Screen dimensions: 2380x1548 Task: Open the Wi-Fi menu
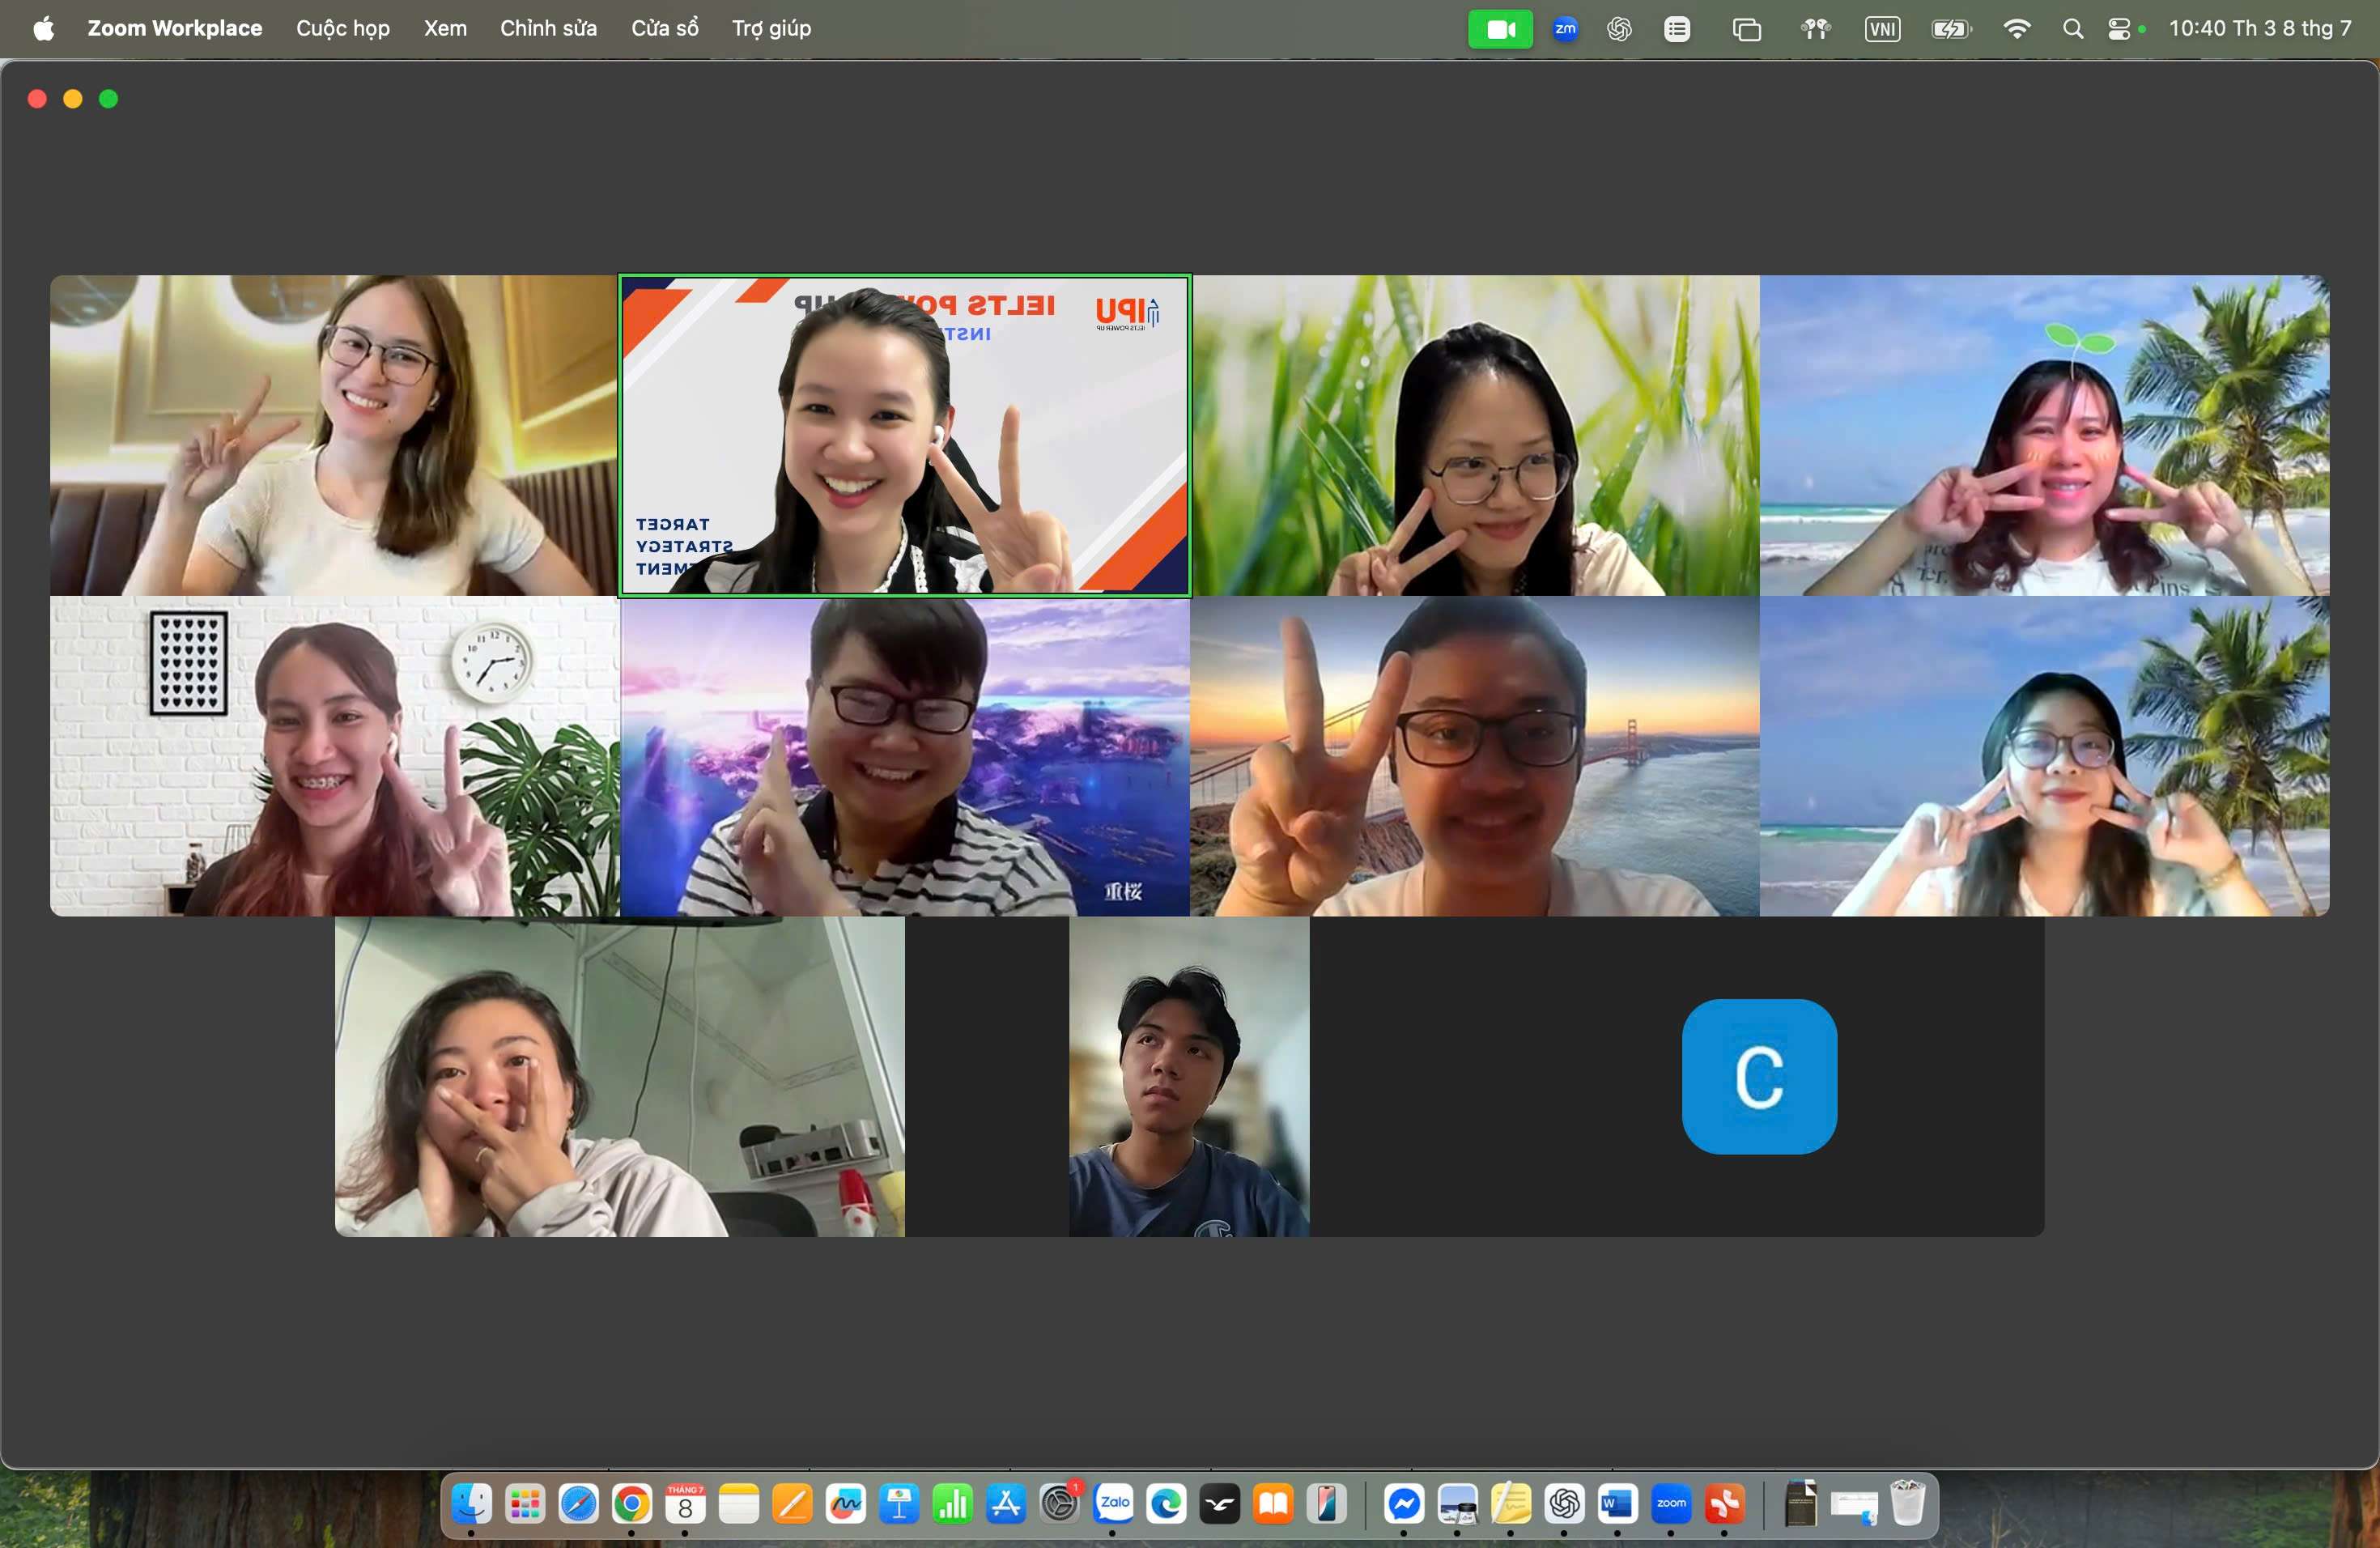[x=2017, y=29]
